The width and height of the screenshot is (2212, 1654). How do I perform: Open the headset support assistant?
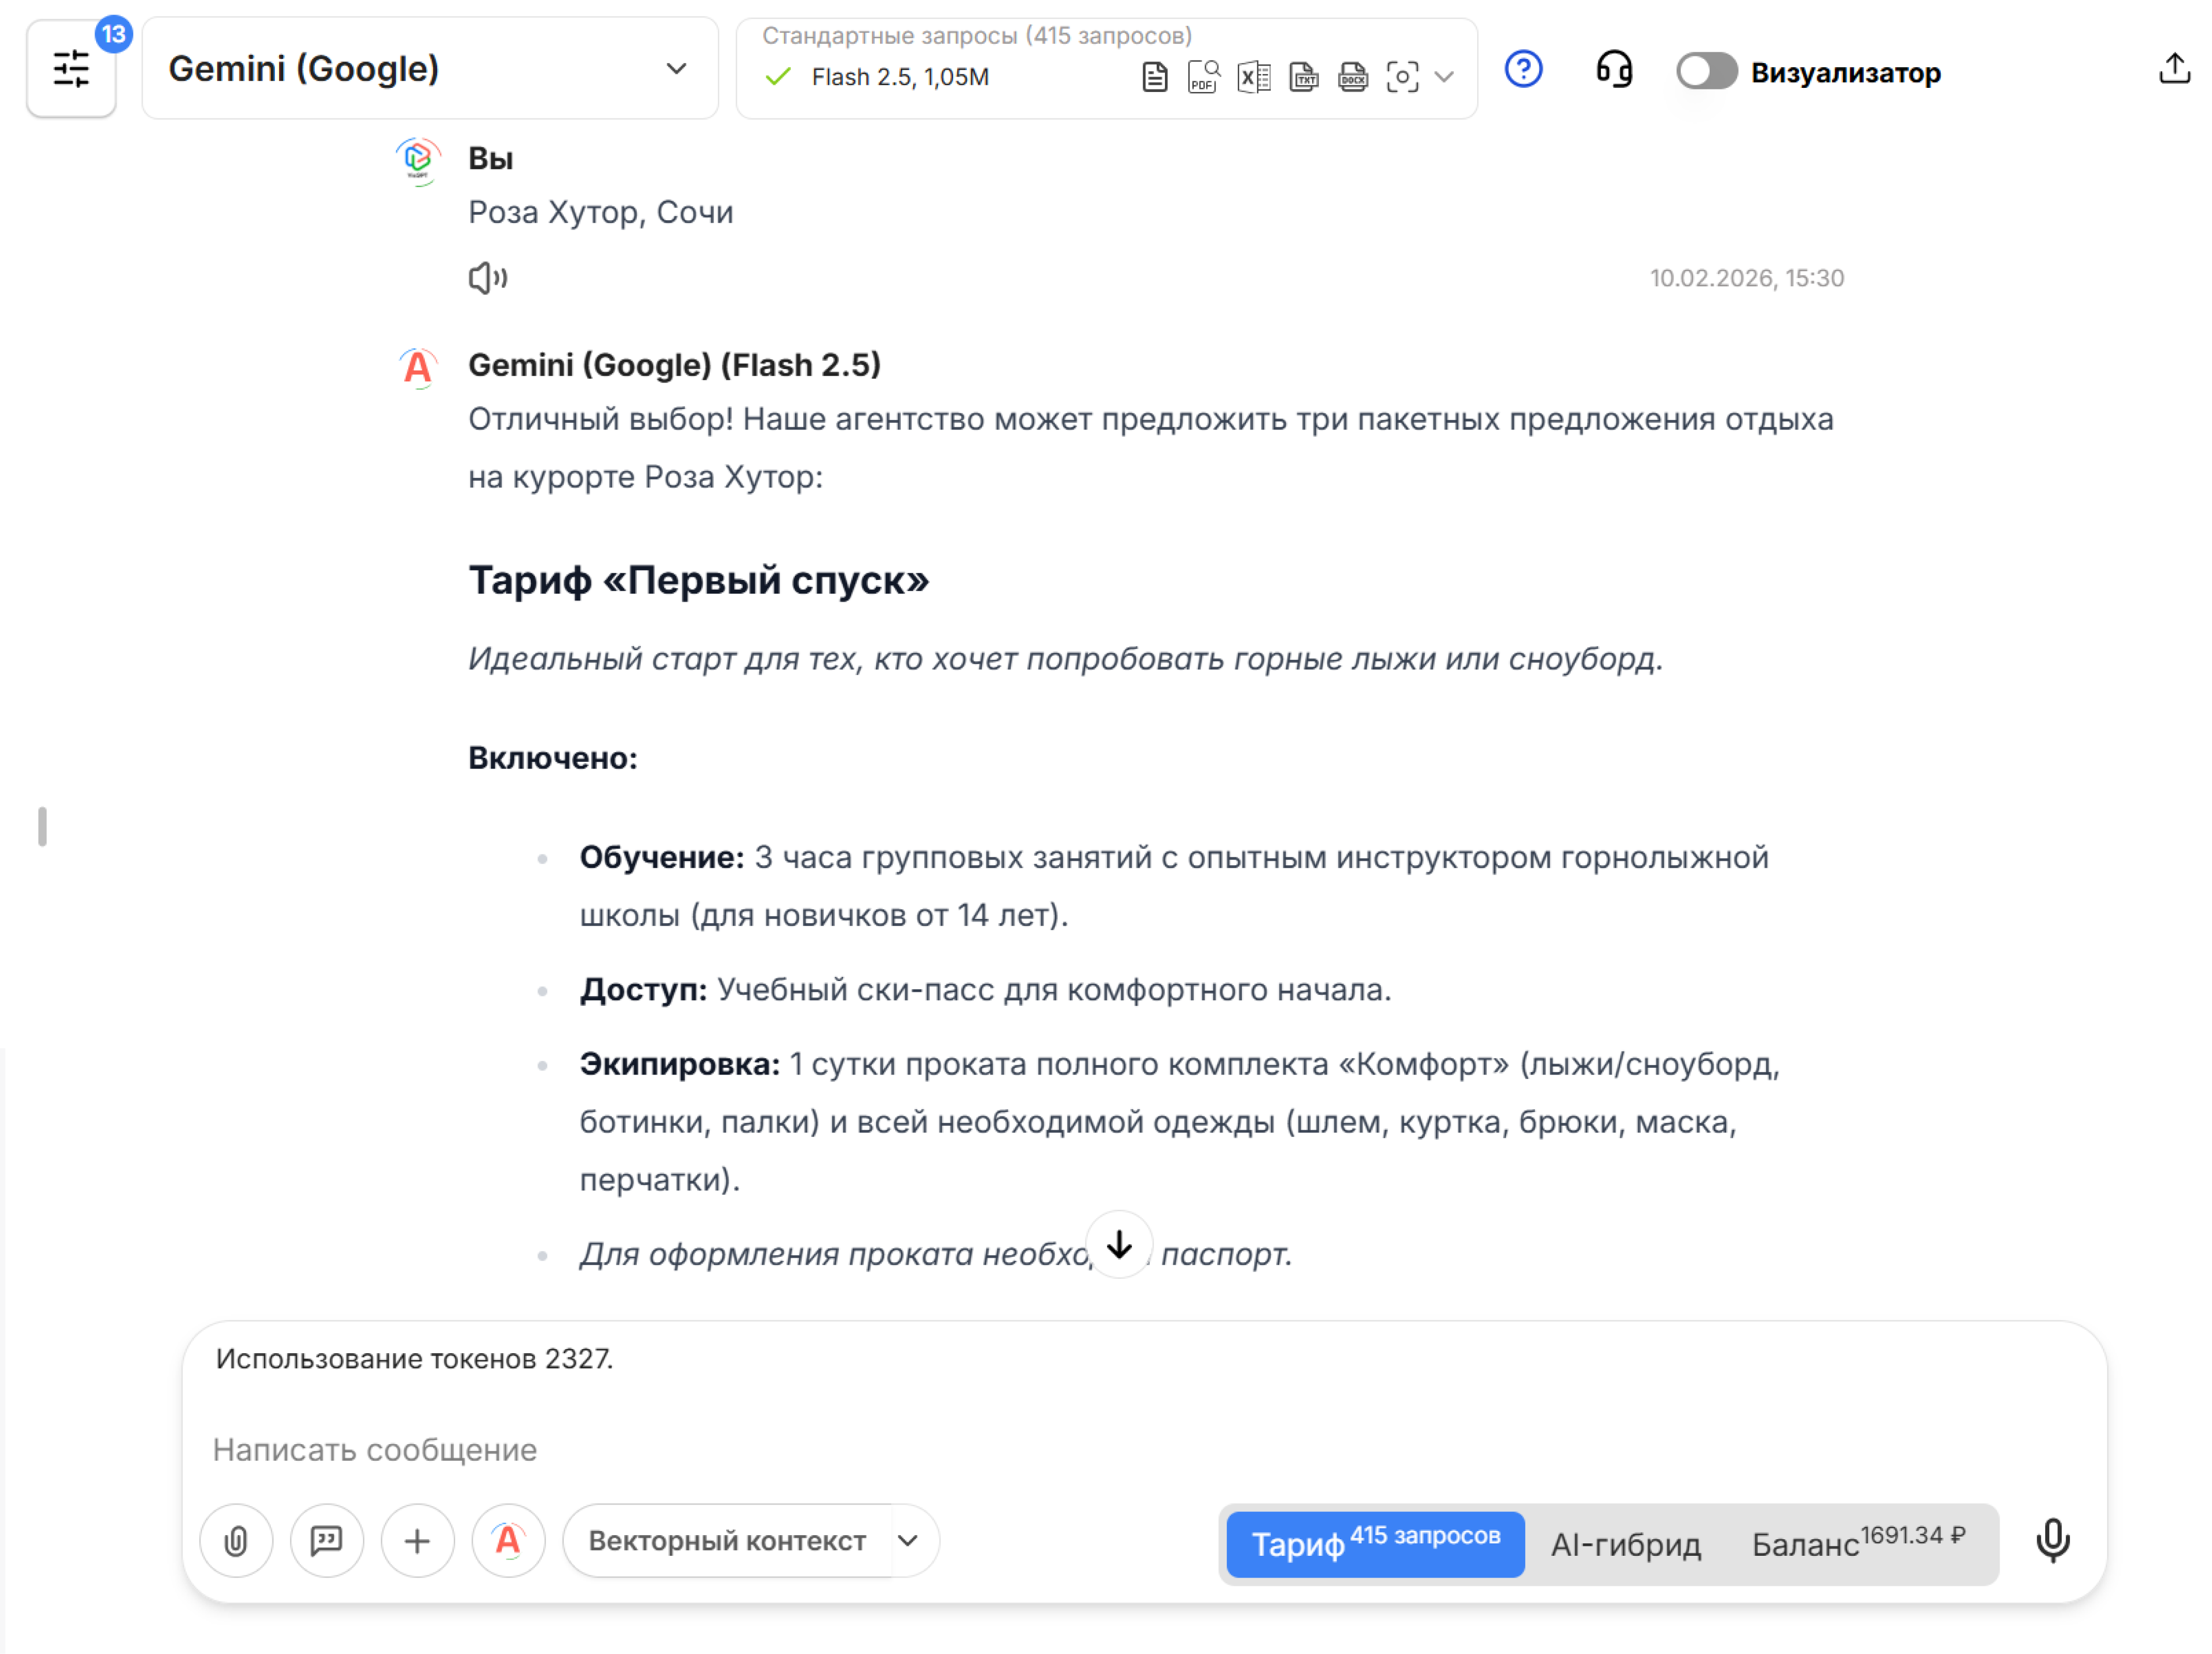(x=1614, y=70)
